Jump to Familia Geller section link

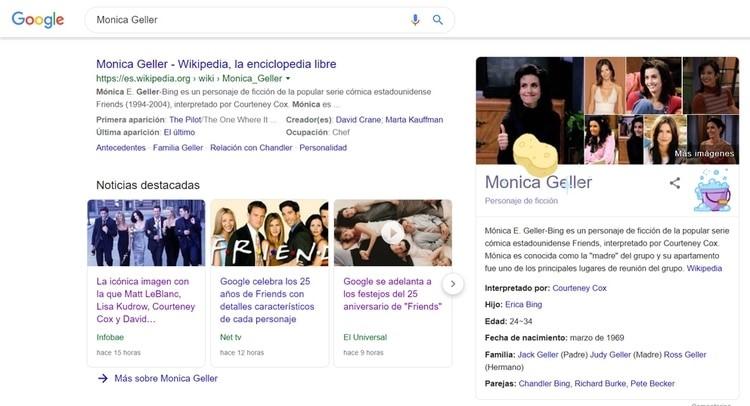(178, 148)
